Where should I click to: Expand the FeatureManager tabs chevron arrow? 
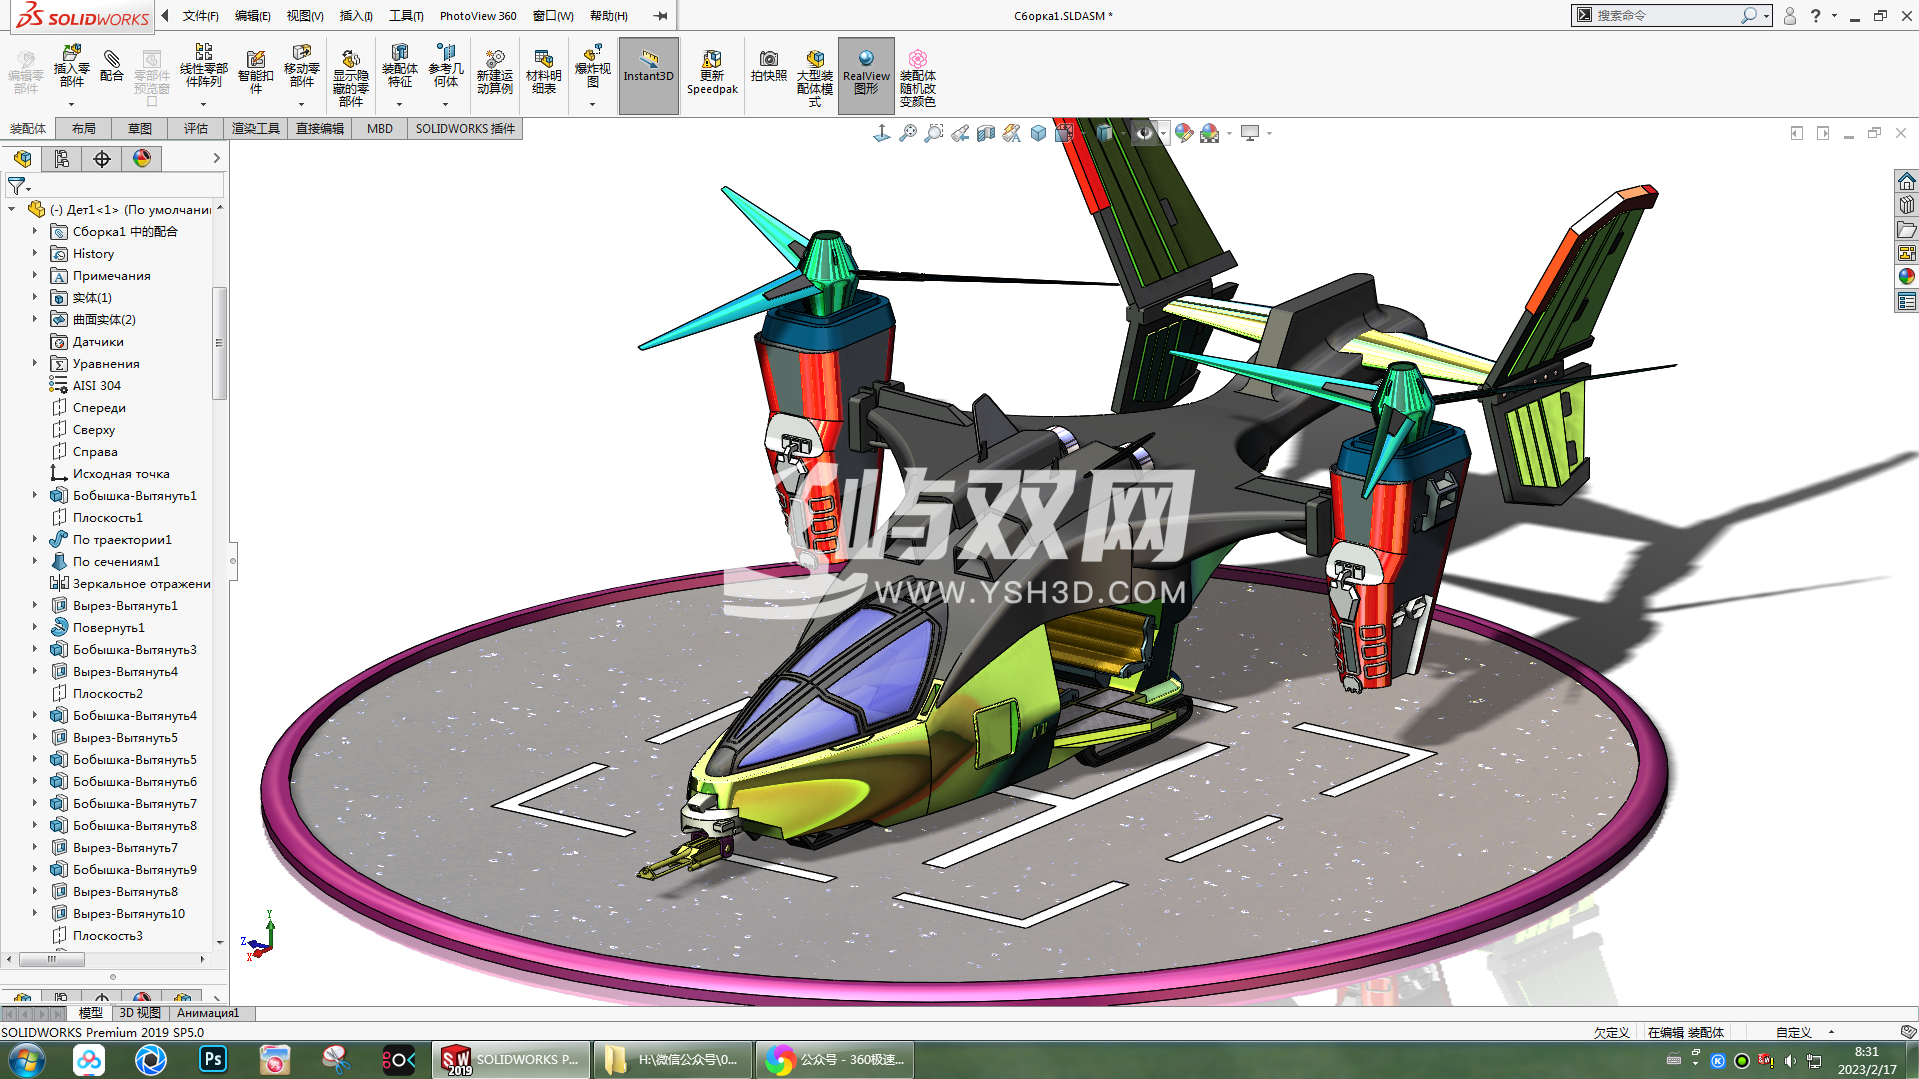pyautogui.click(x=216, y=159)
